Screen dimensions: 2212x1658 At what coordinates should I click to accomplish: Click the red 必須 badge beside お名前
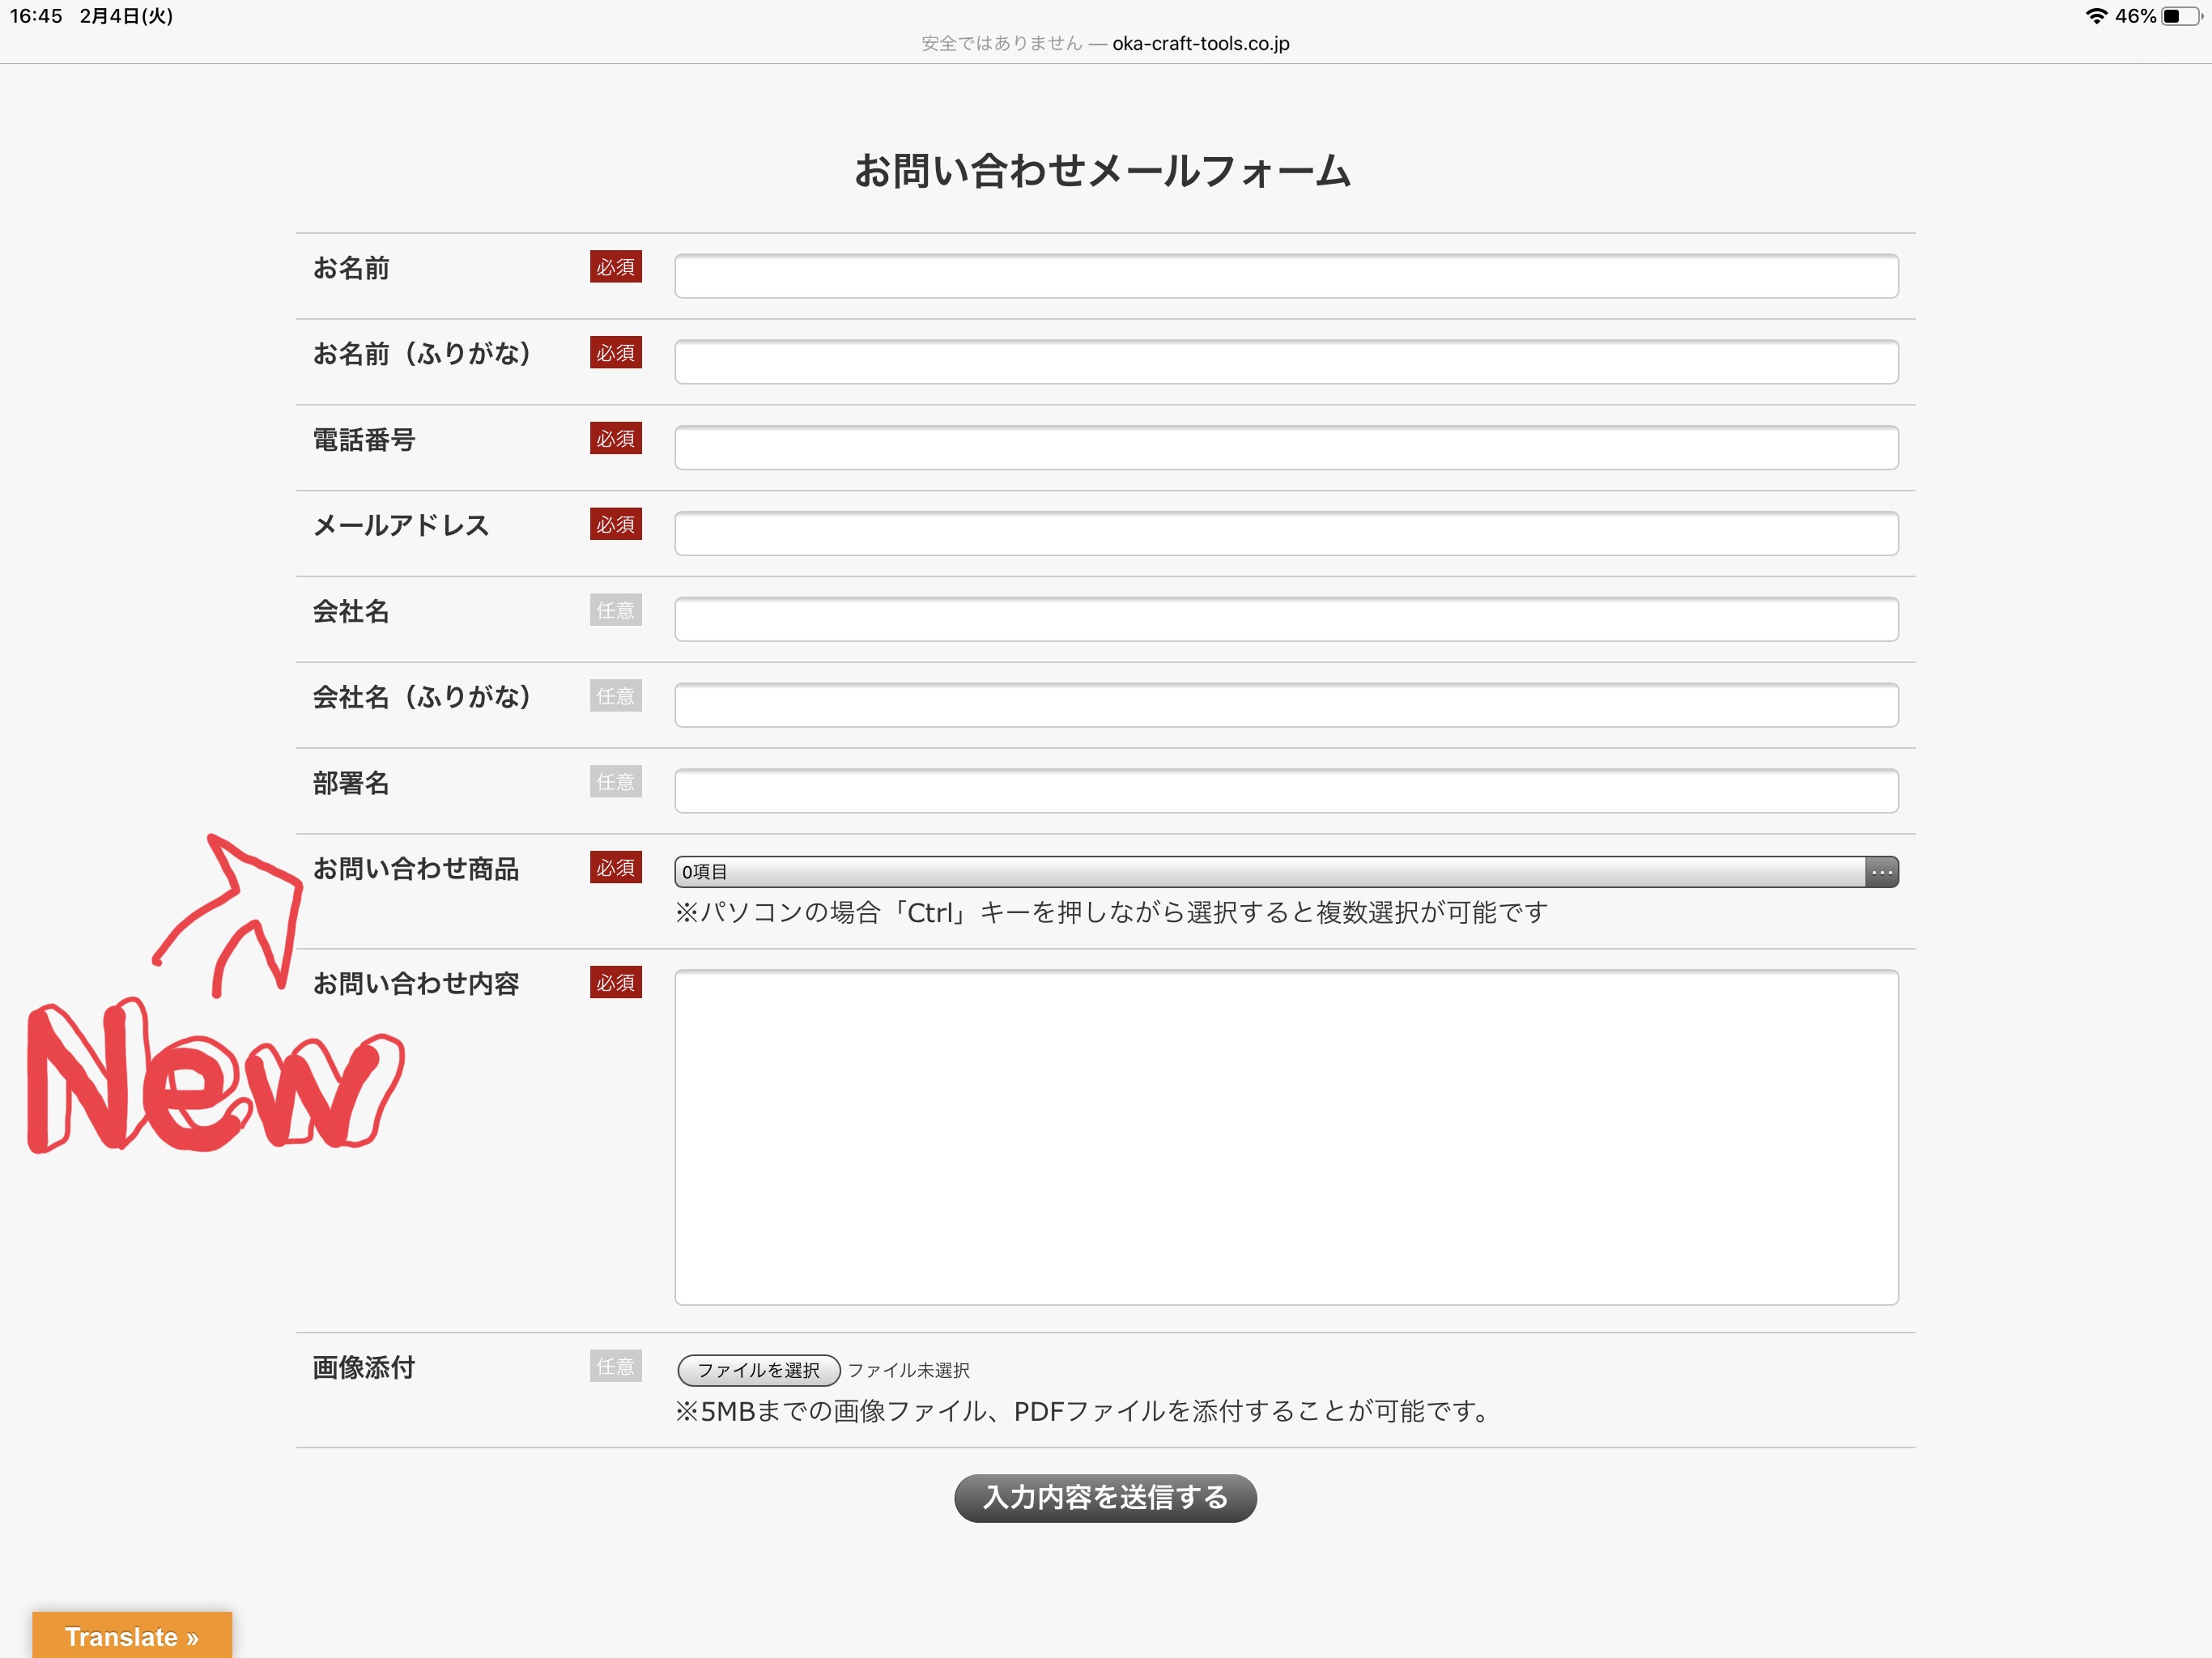615,267
